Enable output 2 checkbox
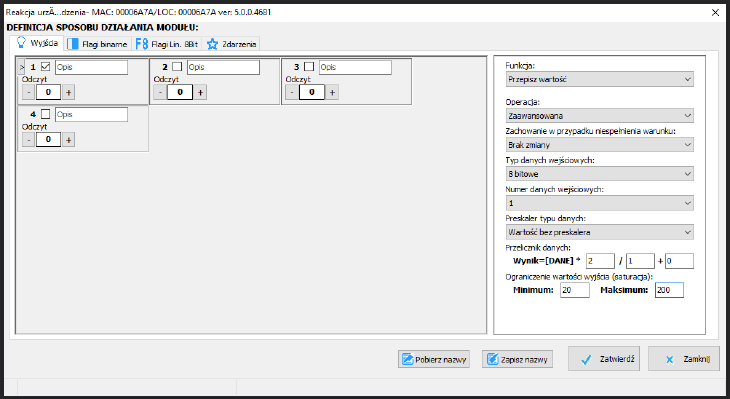 click(177, 67)
